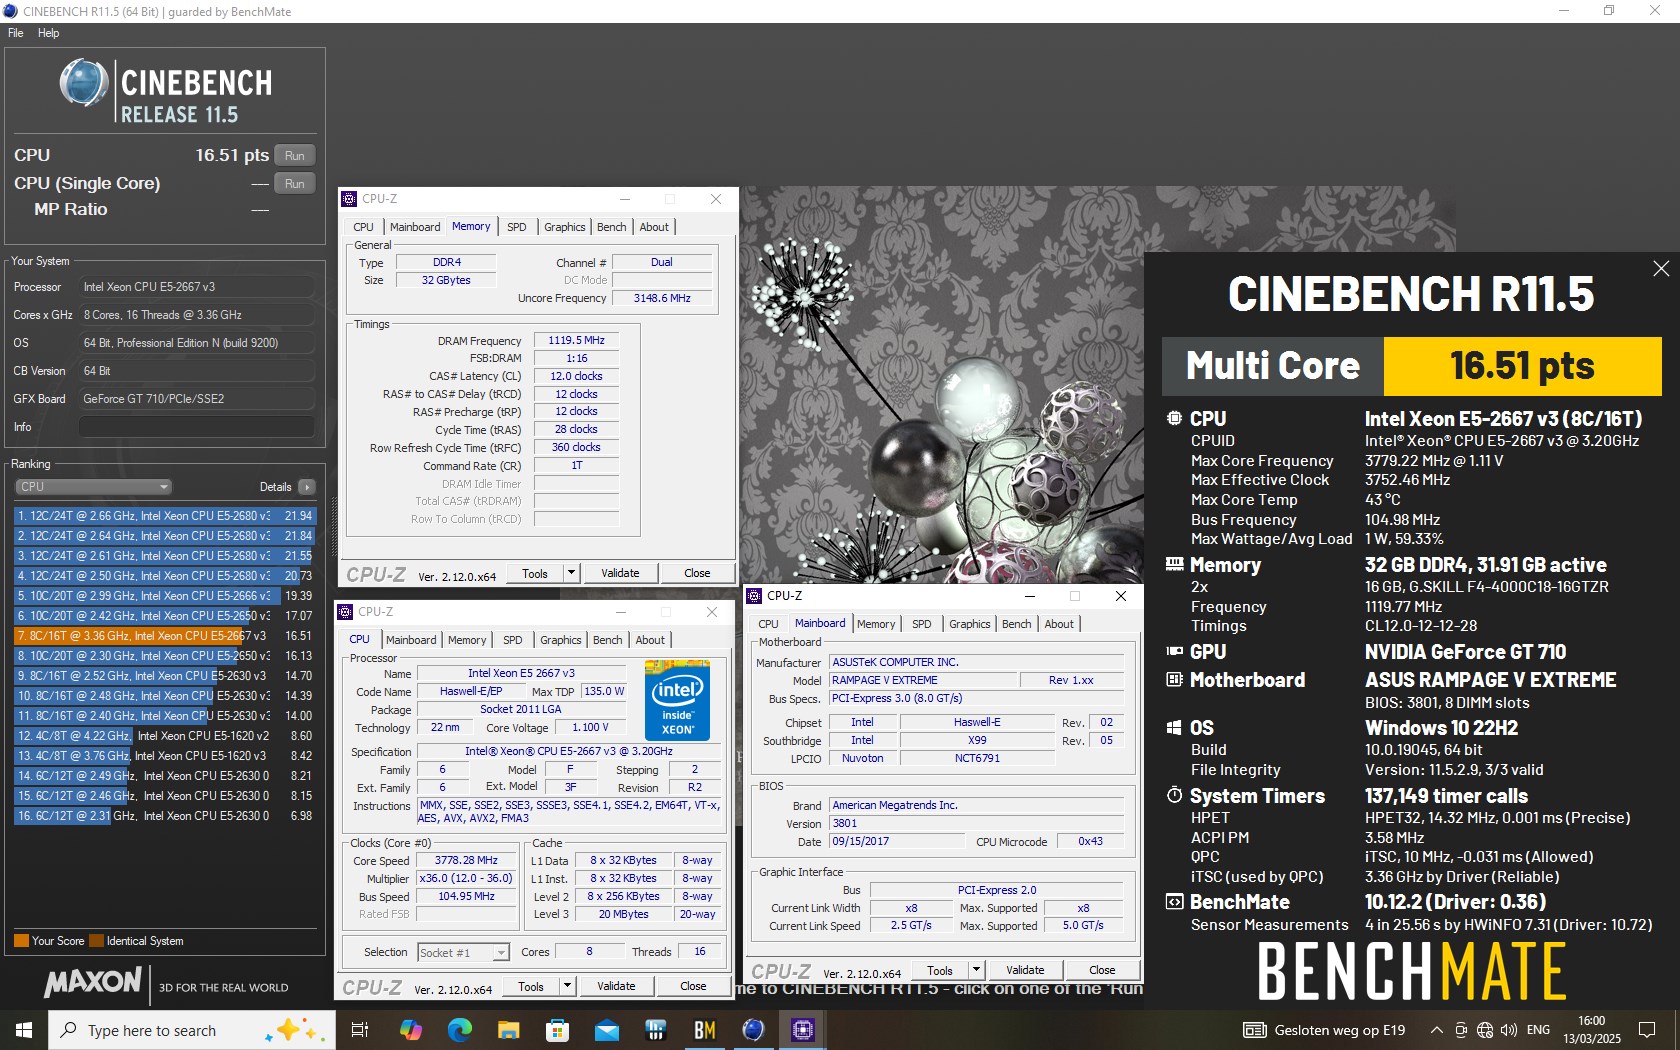The height and width of the screenshot is (1050, 1680).
Task: Click the Info input field
Action: (197, 427)
